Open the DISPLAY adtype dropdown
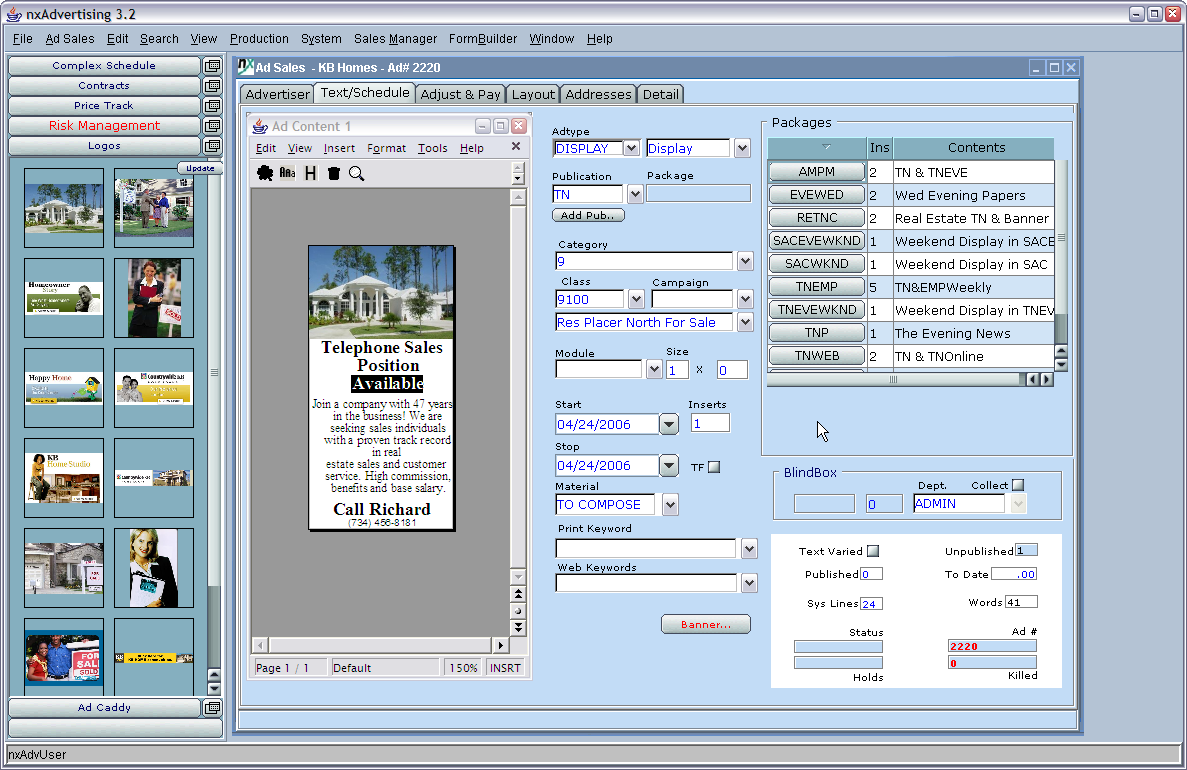This screenshot has height=770, width=1187. [630, 148]
